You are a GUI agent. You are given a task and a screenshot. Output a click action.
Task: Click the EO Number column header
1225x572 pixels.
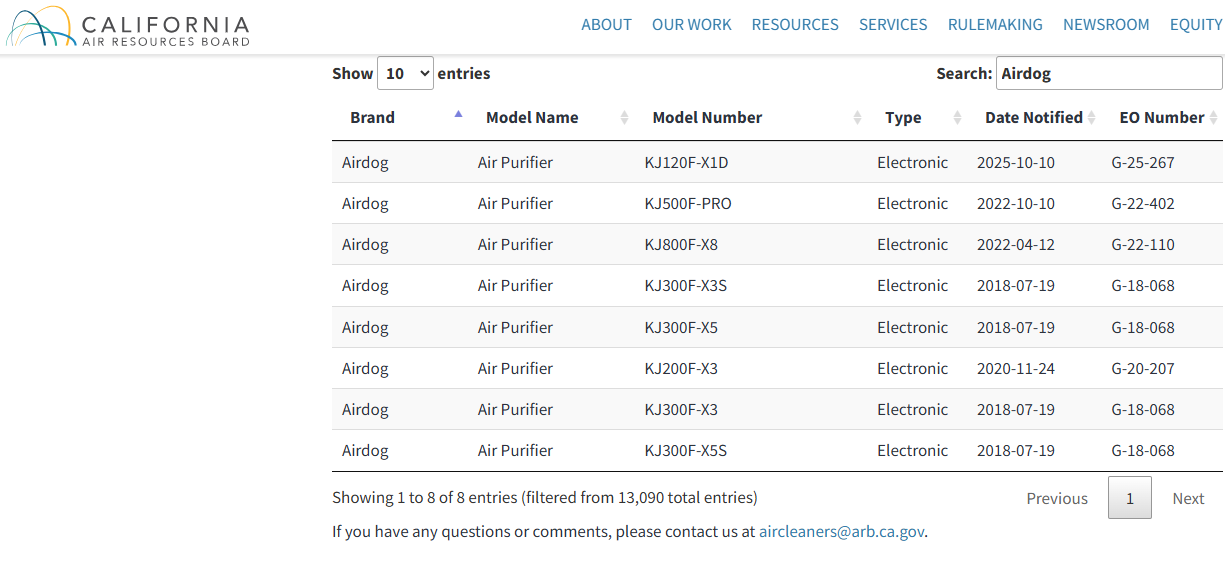click(1162, 118)
